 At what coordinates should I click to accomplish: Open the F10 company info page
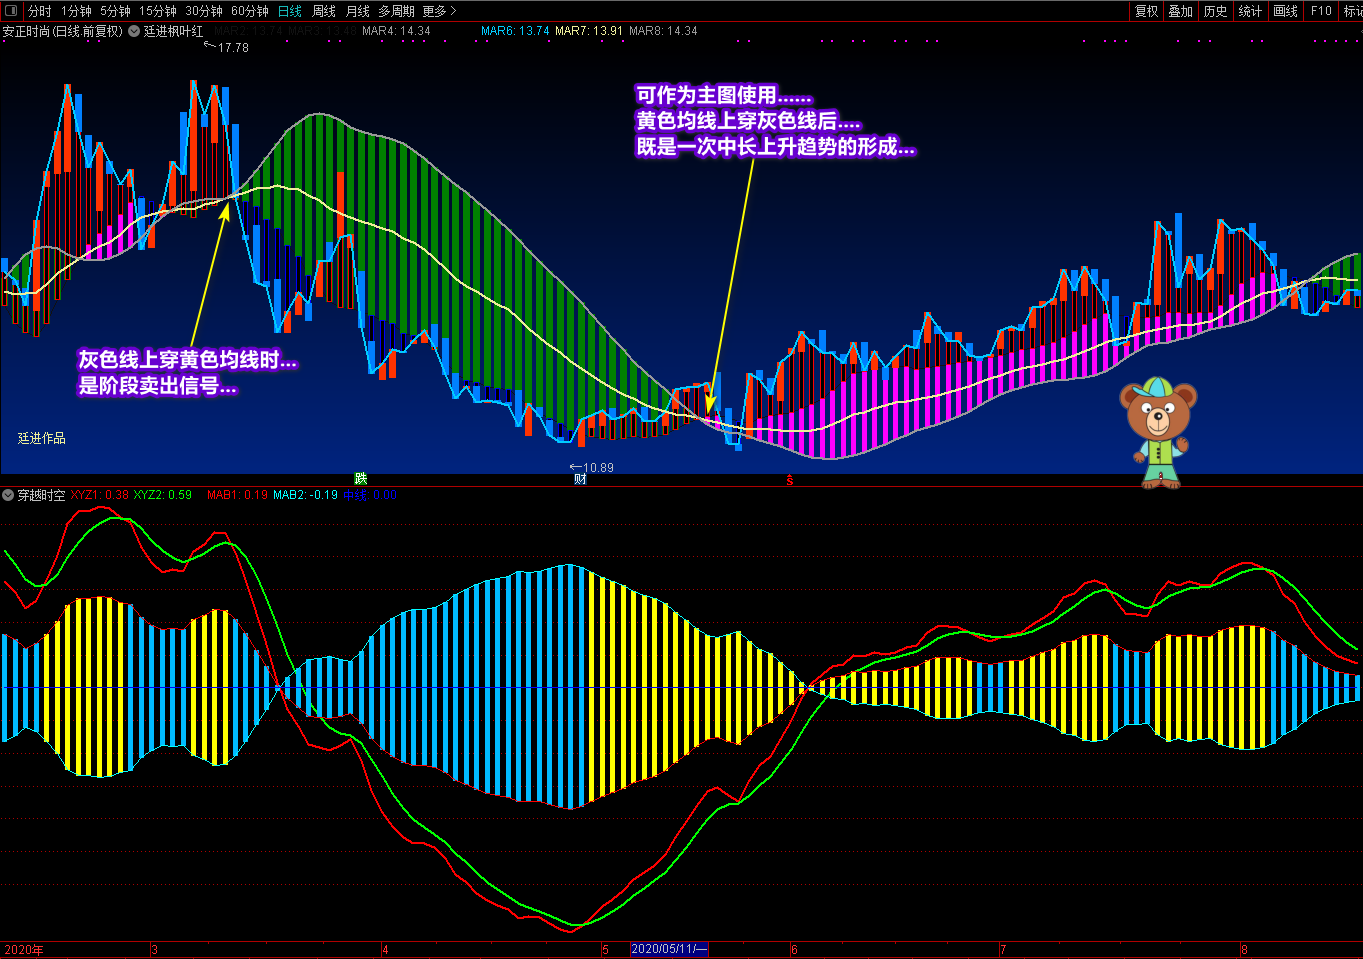pyautogui.click(x=1321, y=11)
